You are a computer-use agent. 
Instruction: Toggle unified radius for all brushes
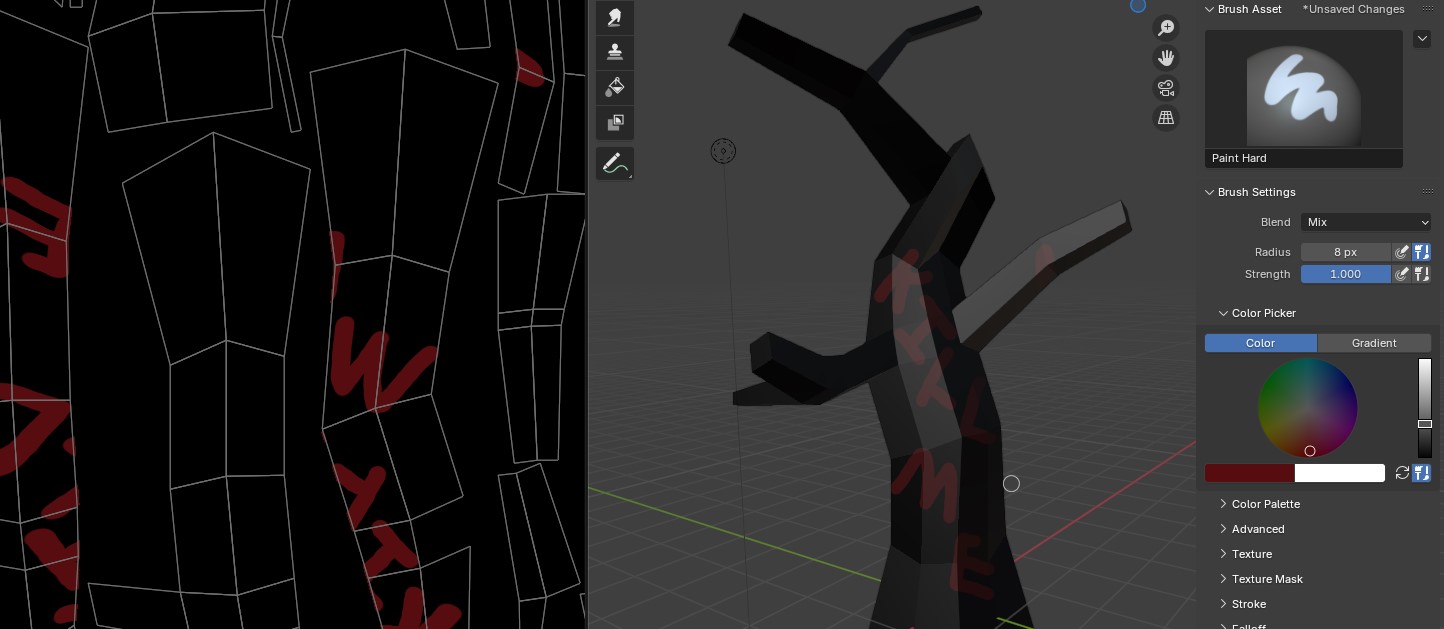(1422, 252)
